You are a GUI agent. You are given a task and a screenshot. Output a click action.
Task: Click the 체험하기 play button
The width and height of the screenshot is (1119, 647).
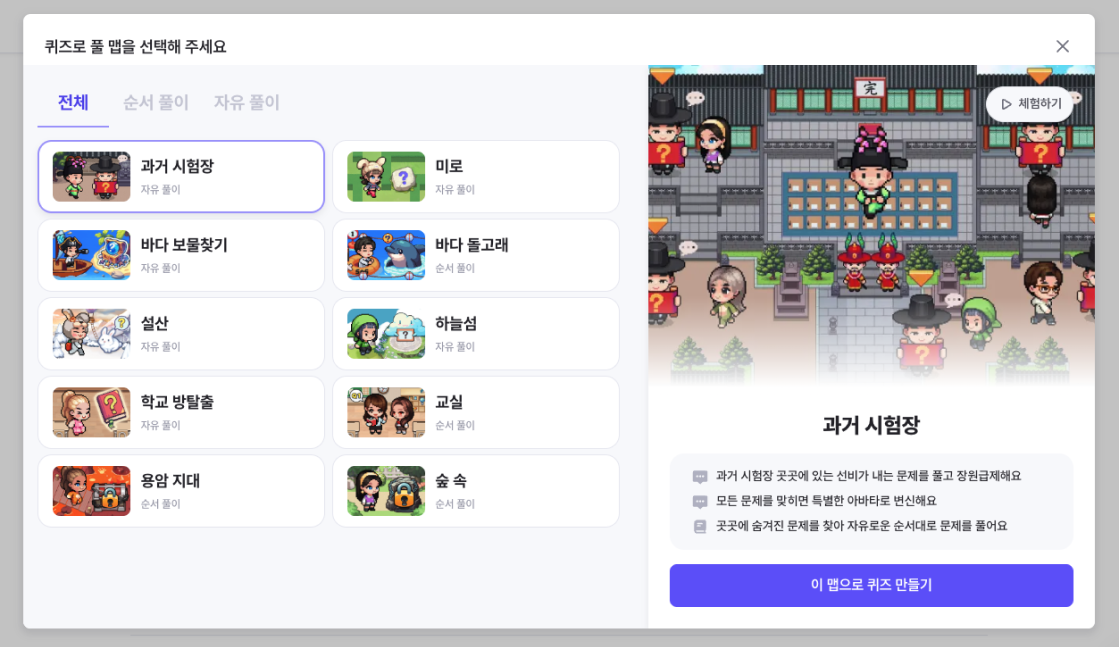pos(1031,104)
